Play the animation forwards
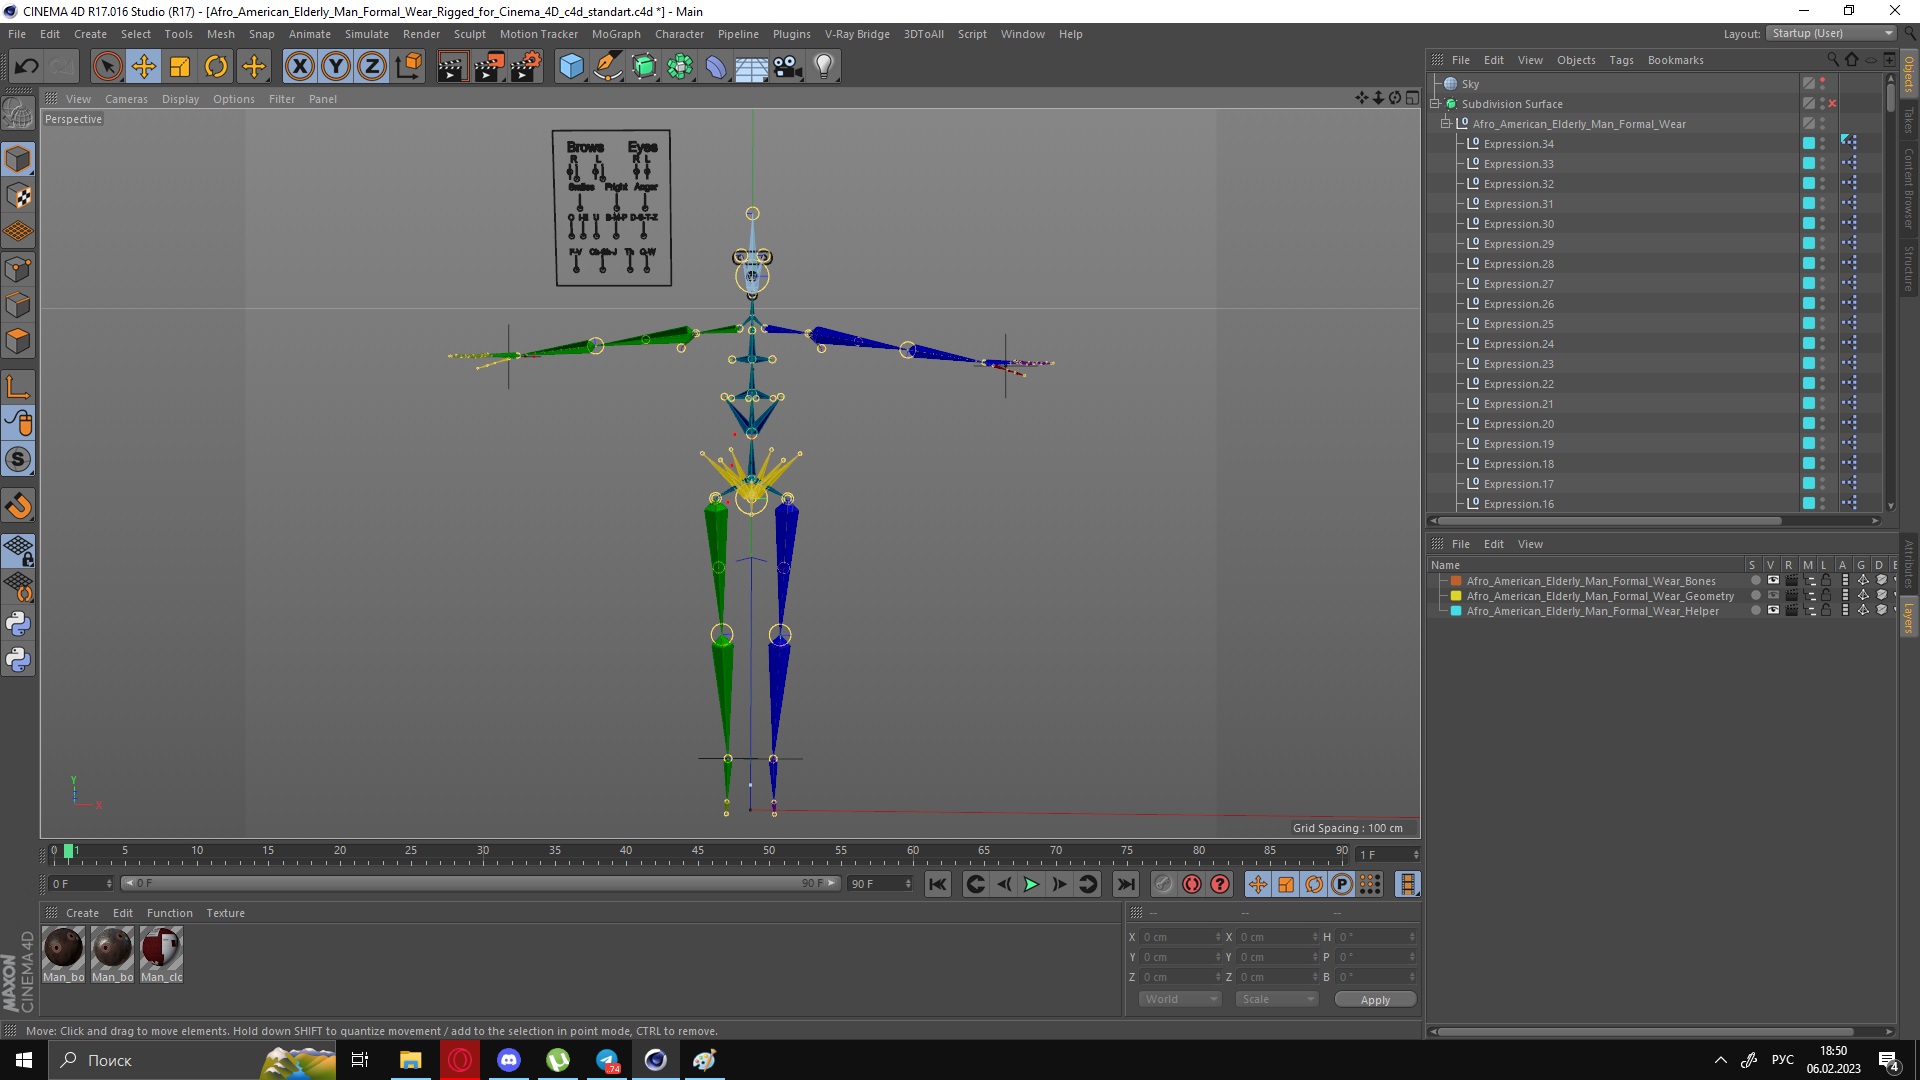 1031,884
